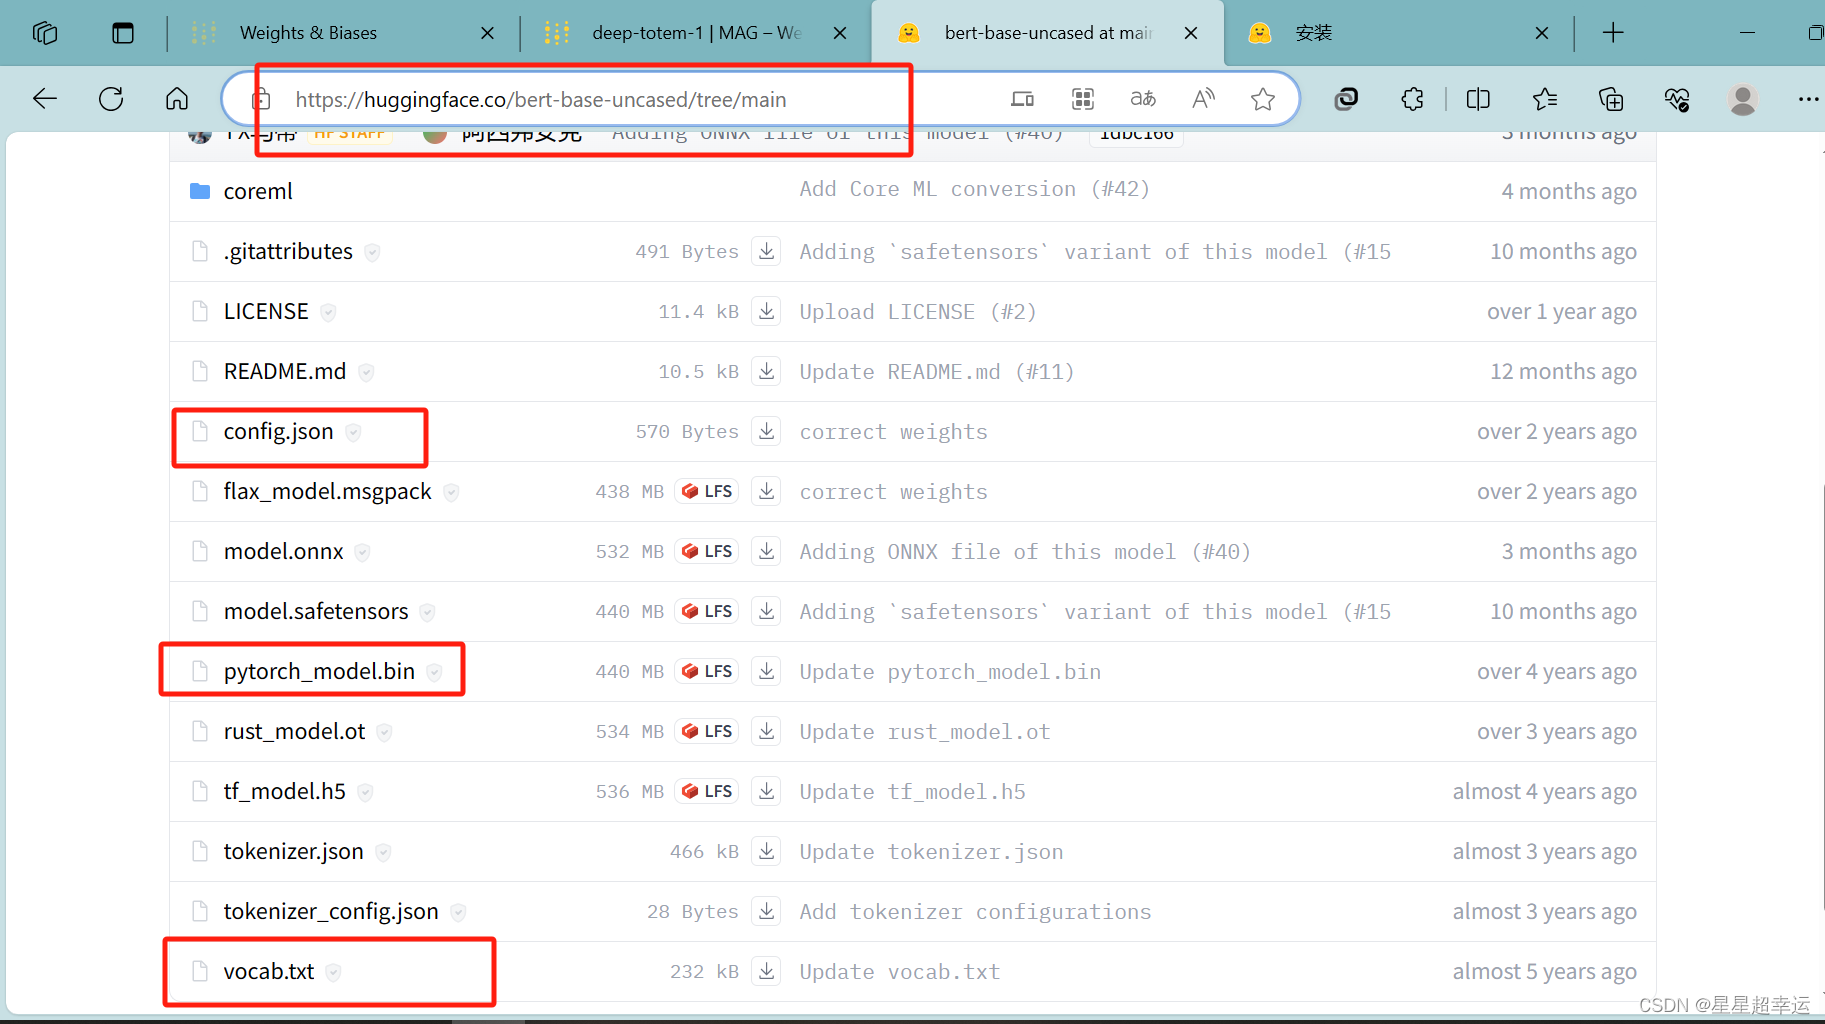Open the LICENSE file link

click(266, 311)
